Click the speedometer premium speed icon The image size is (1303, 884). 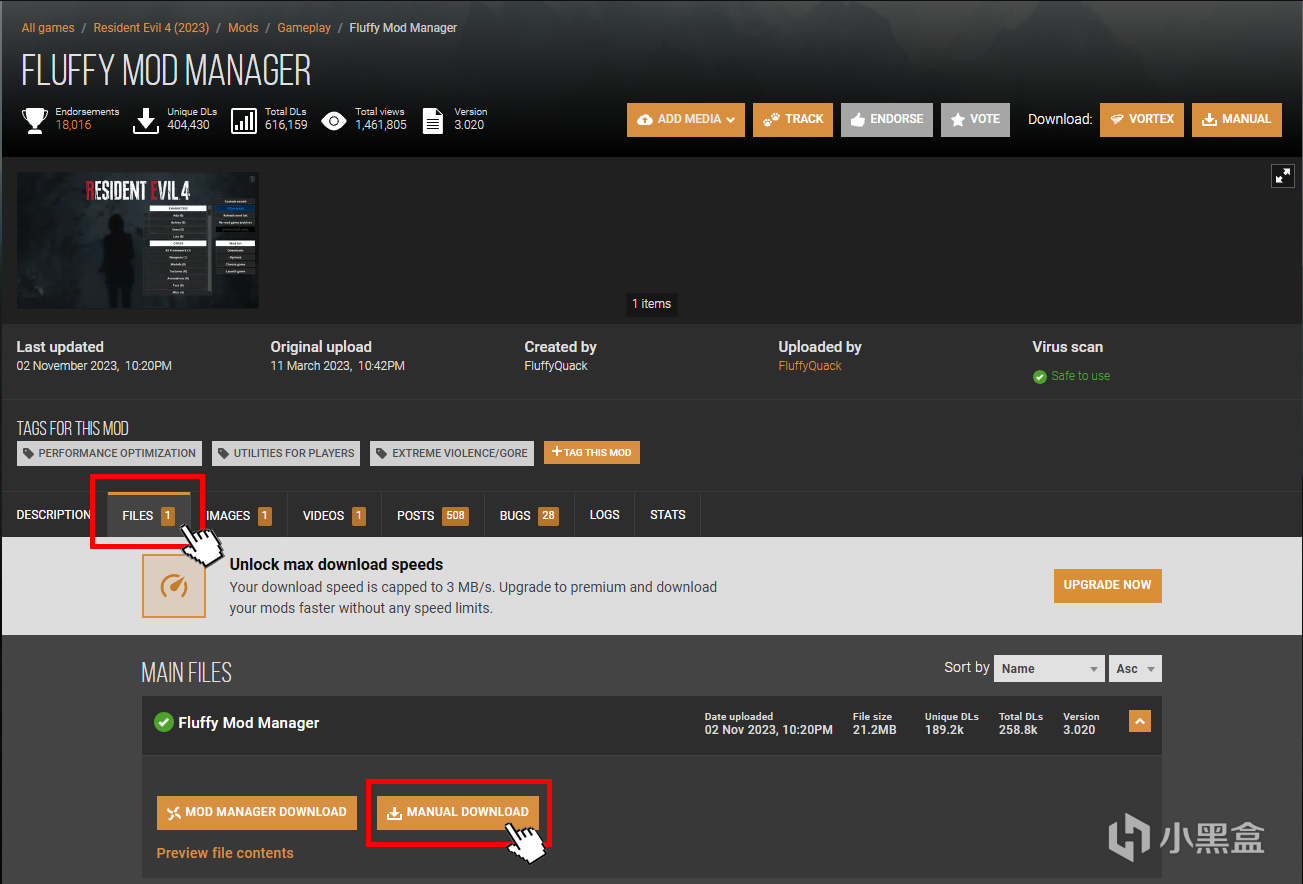click(174, 585)
